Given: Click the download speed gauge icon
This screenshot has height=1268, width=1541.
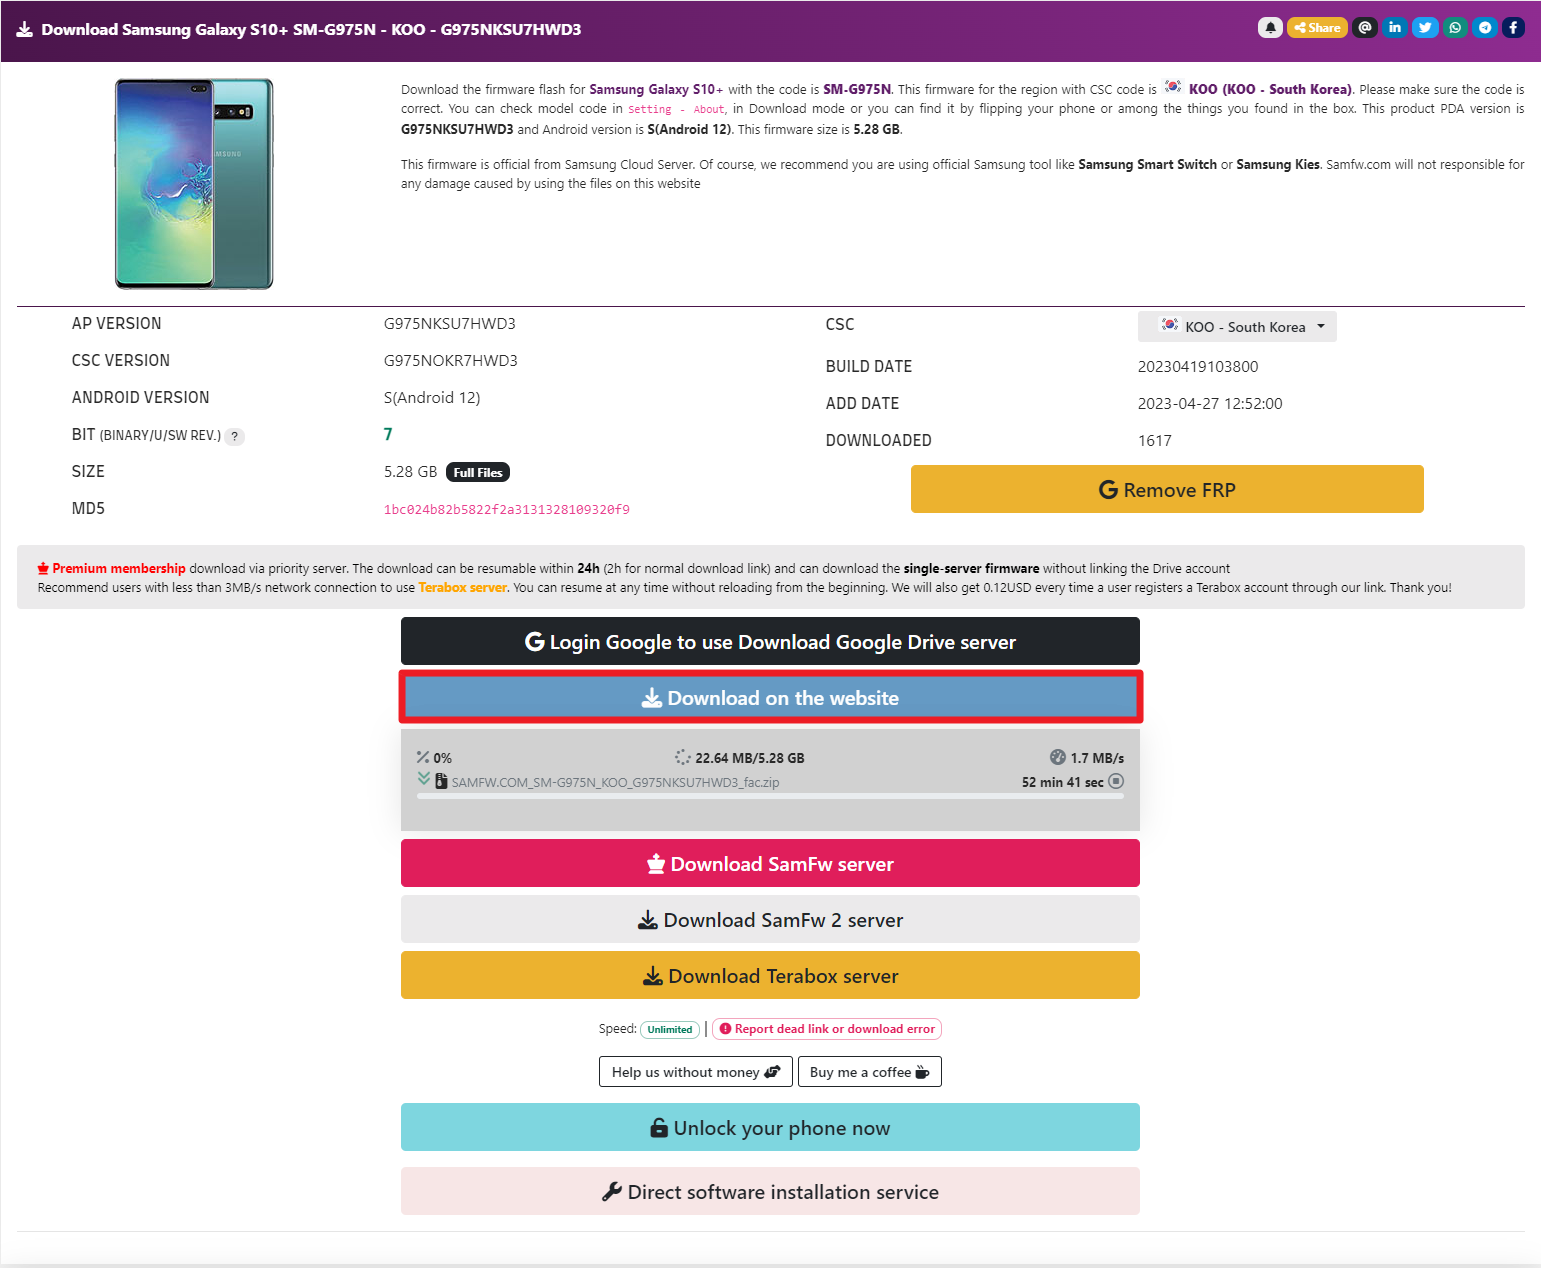Looking at the screenshot, I should [x=1058, y=757].
